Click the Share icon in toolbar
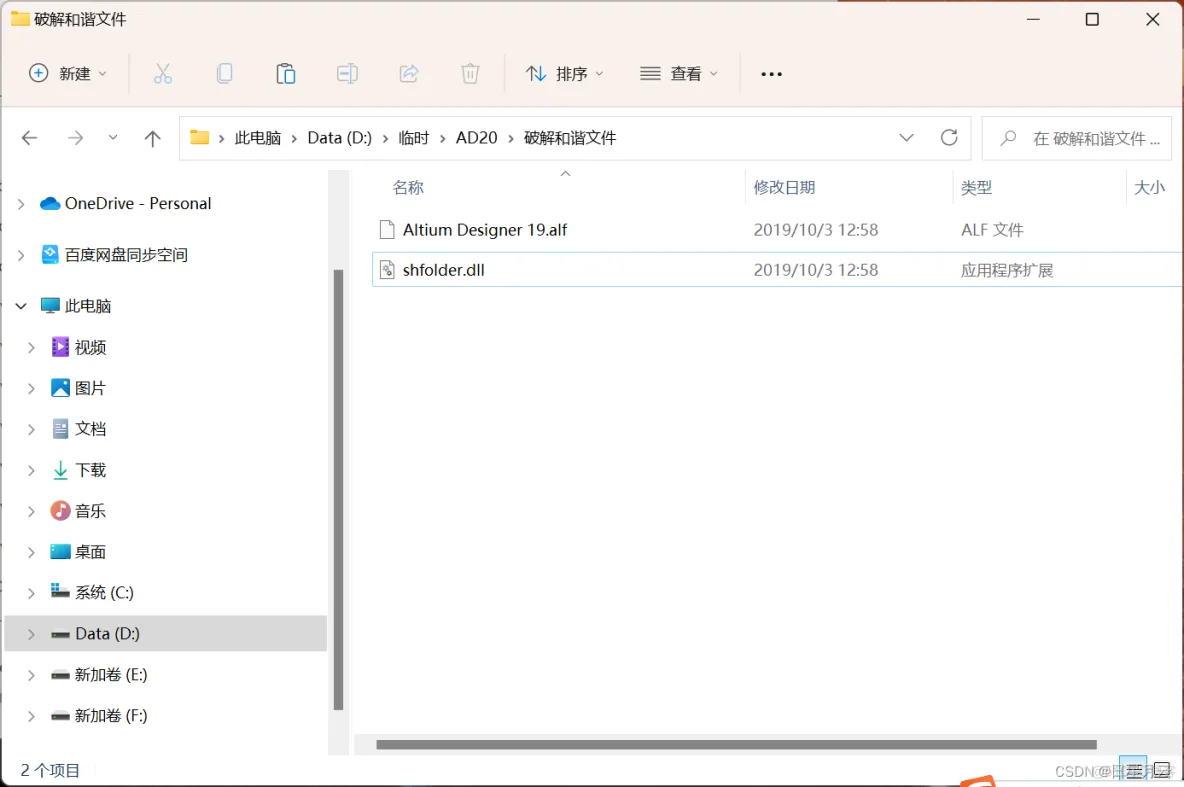Viewport: 1184px width, 787px height. (409, 73)
